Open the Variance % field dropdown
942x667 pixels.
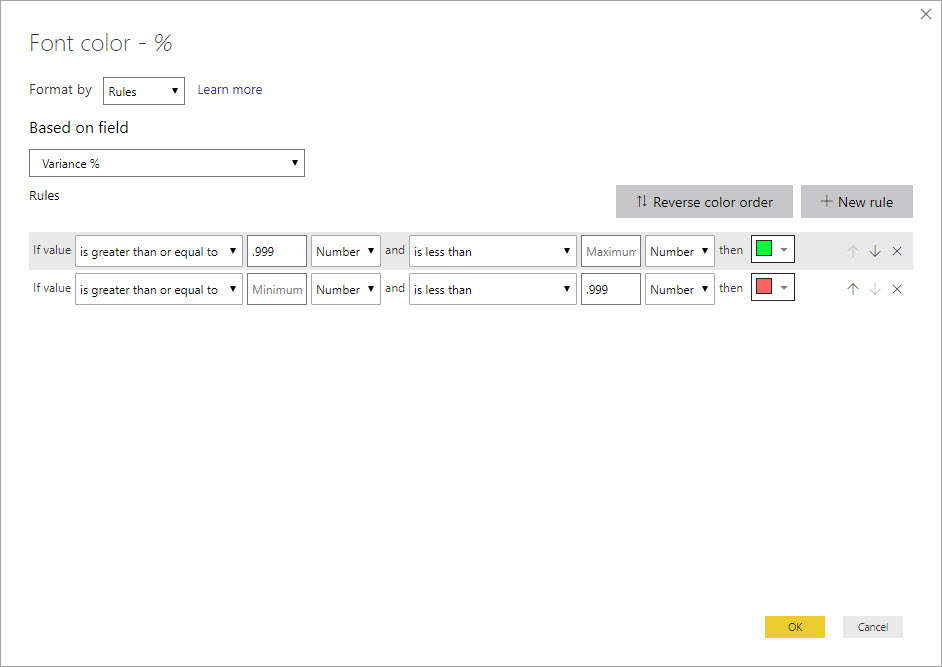(166, 163)
